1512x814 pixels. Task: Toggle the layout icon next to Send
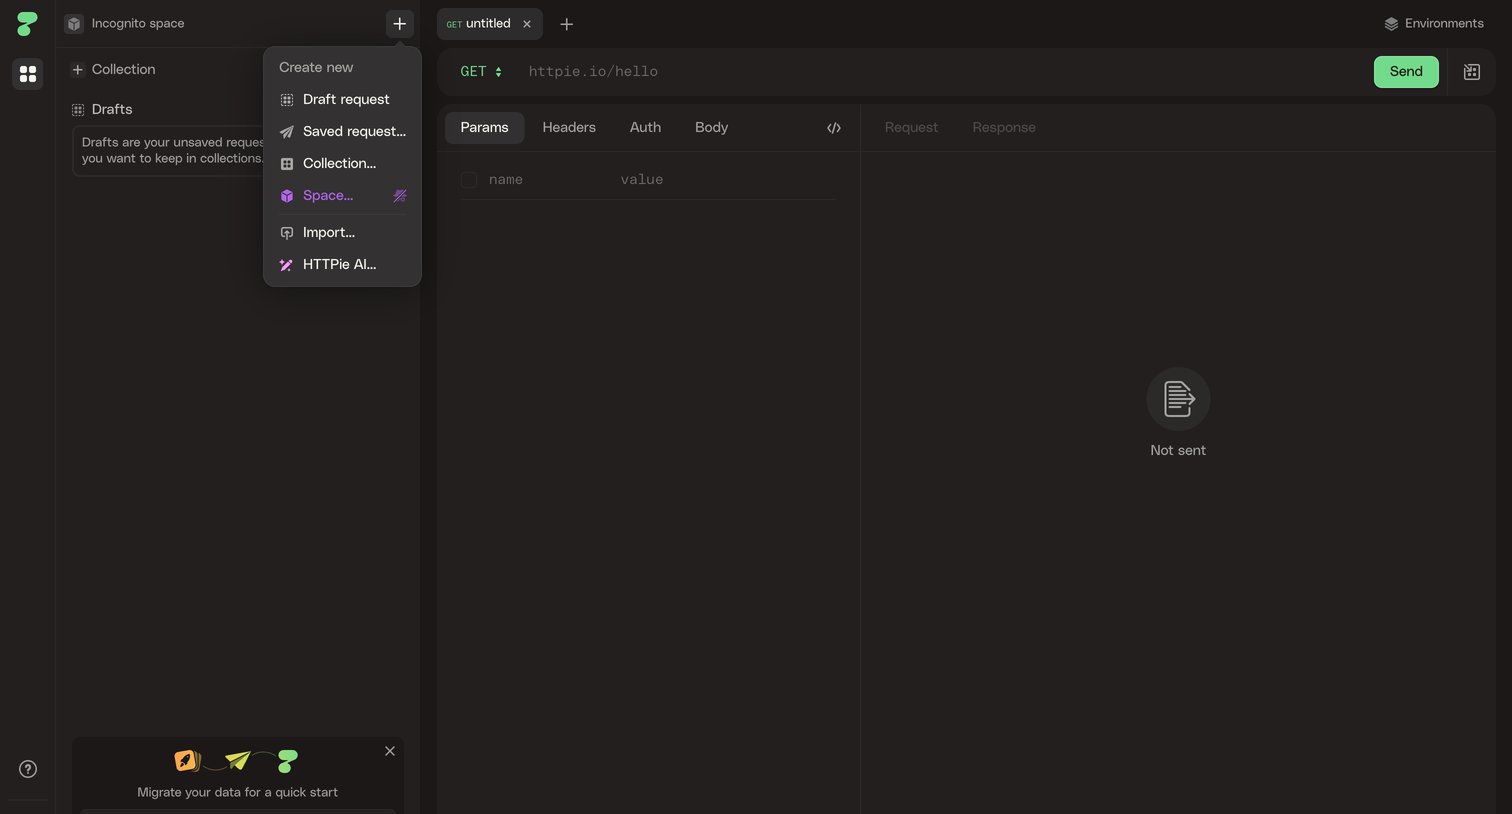[1471, 72]
